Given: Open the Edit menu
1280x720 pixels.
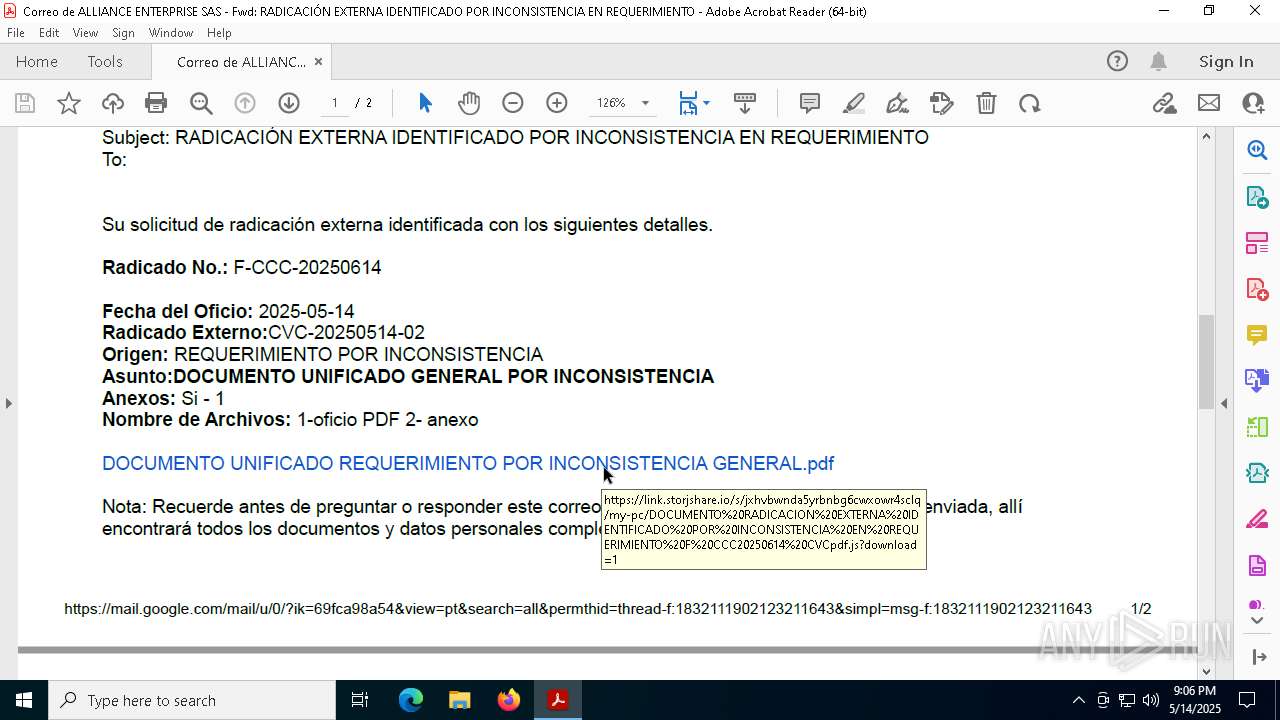Looking at the screenshot, I should click(49, 33).
